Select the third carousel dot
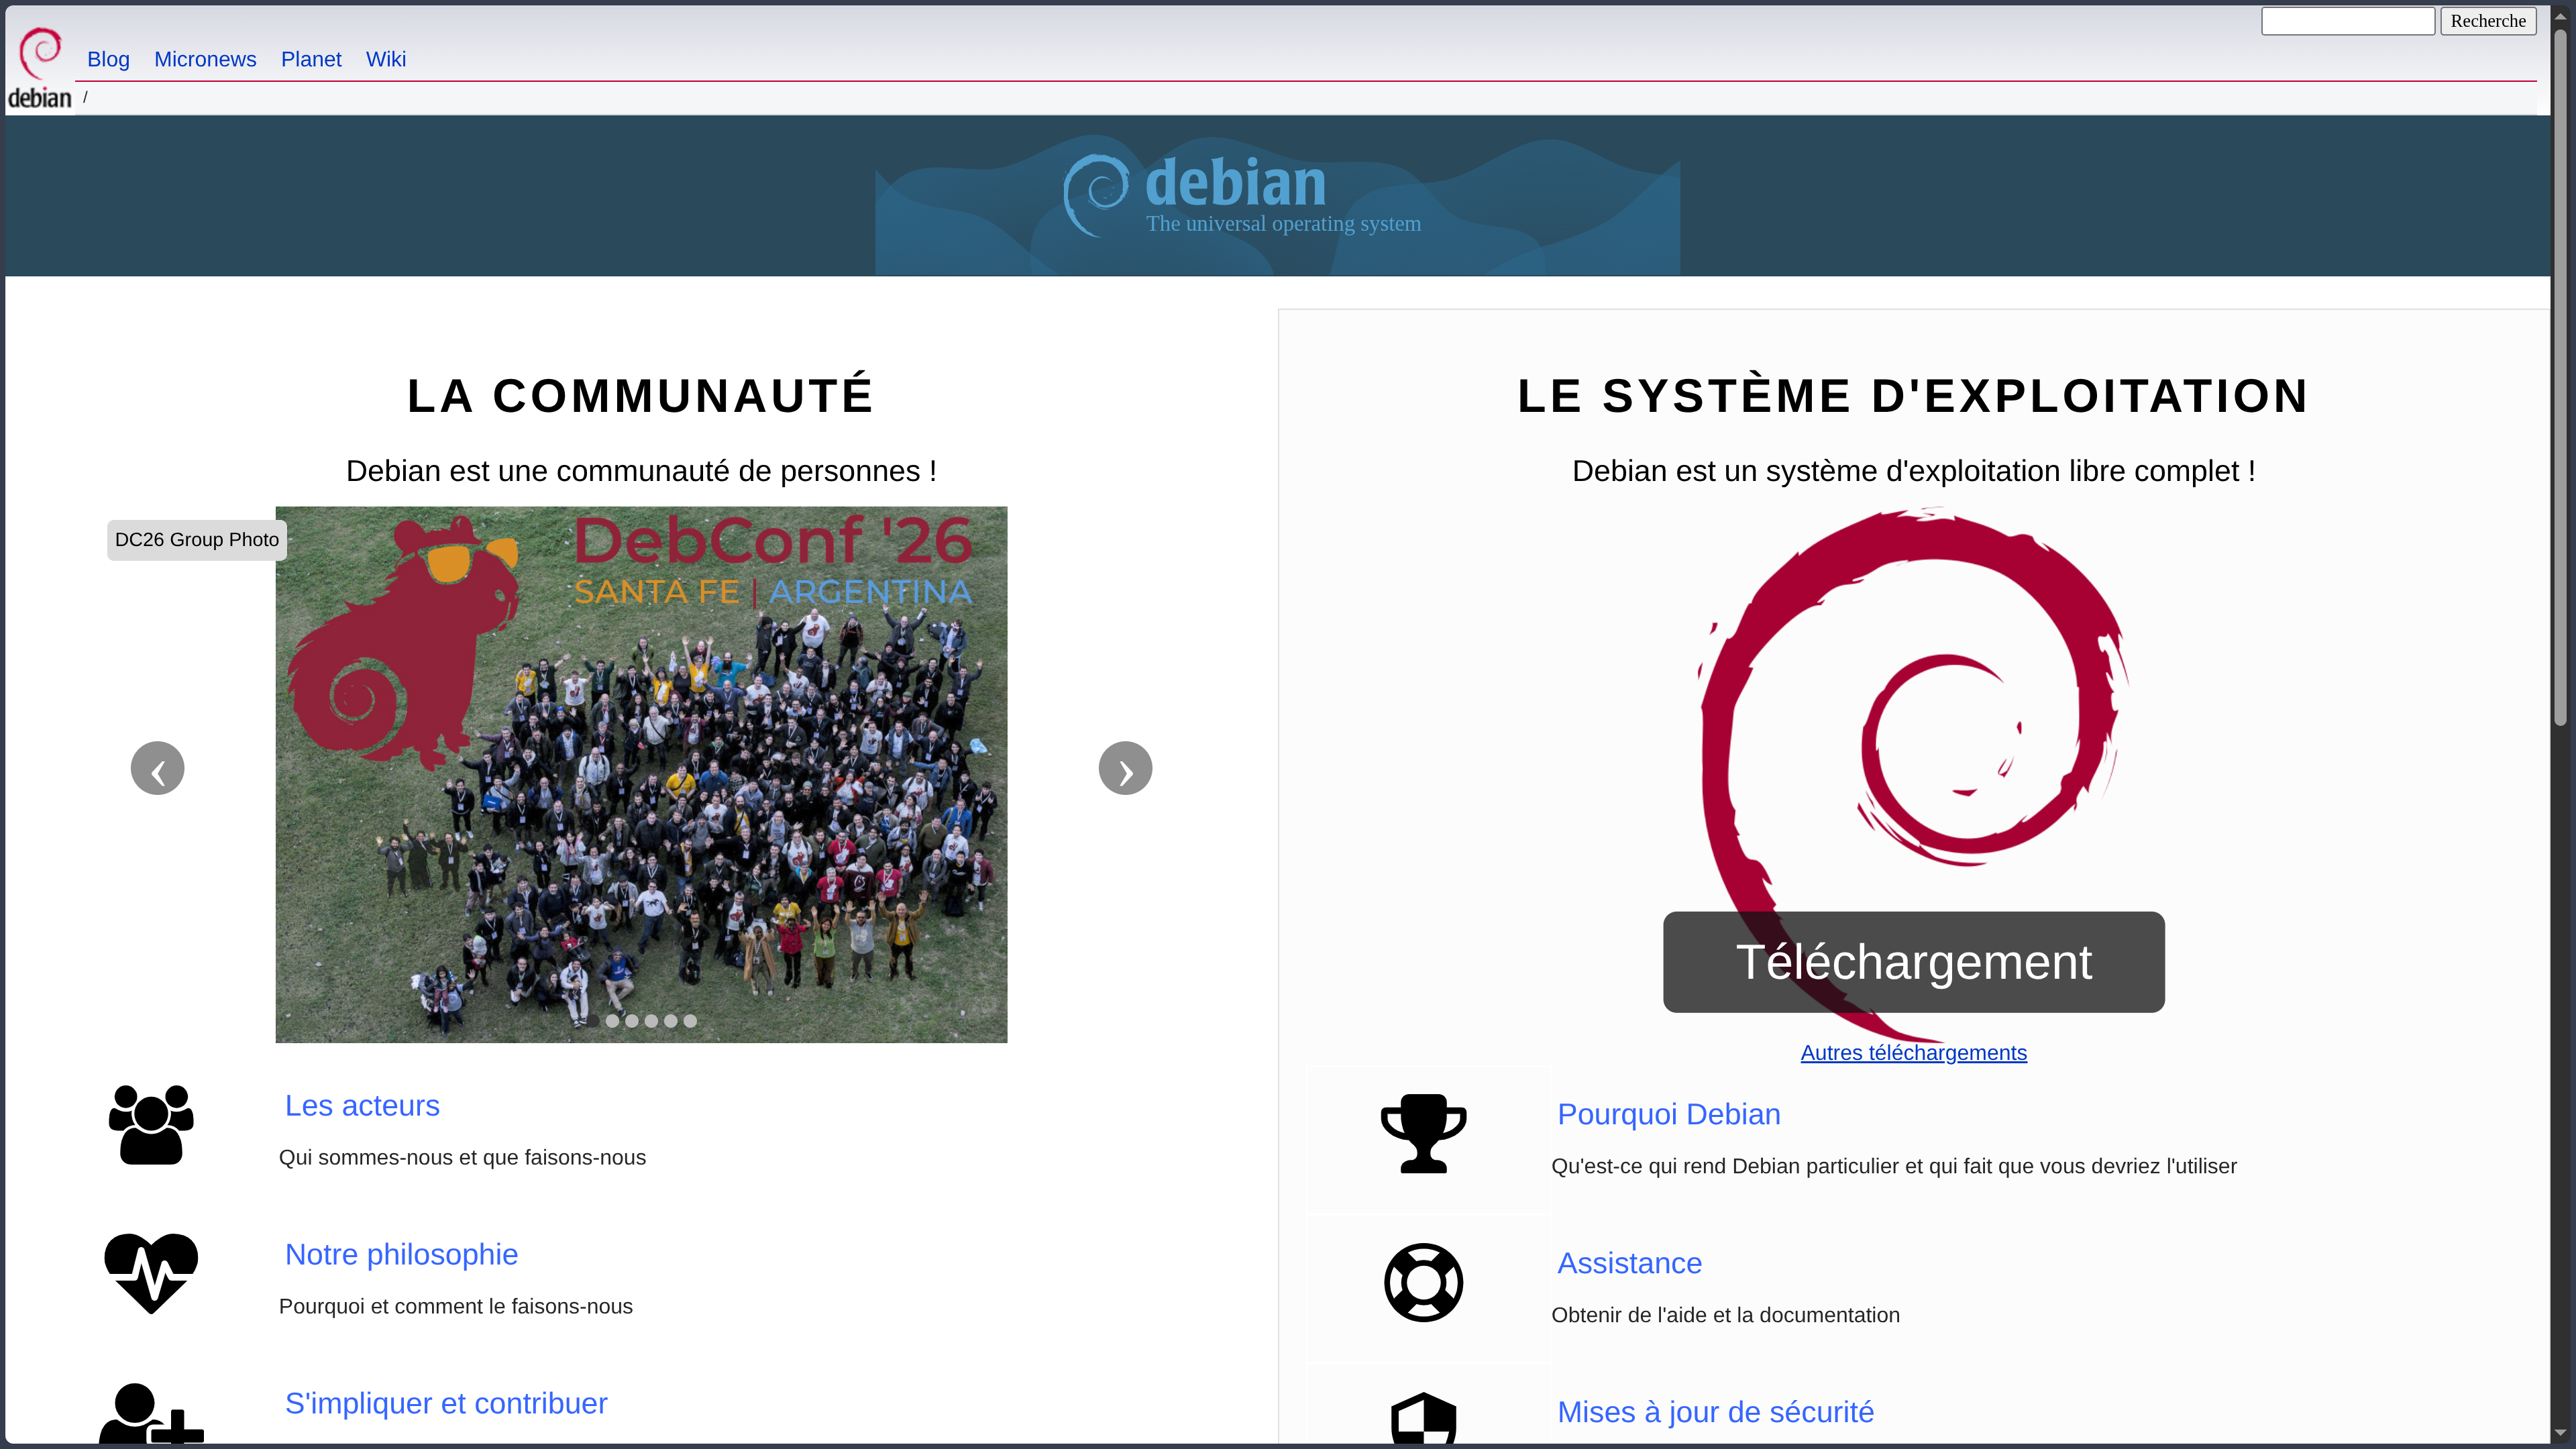 click(x=631, y=1021)
